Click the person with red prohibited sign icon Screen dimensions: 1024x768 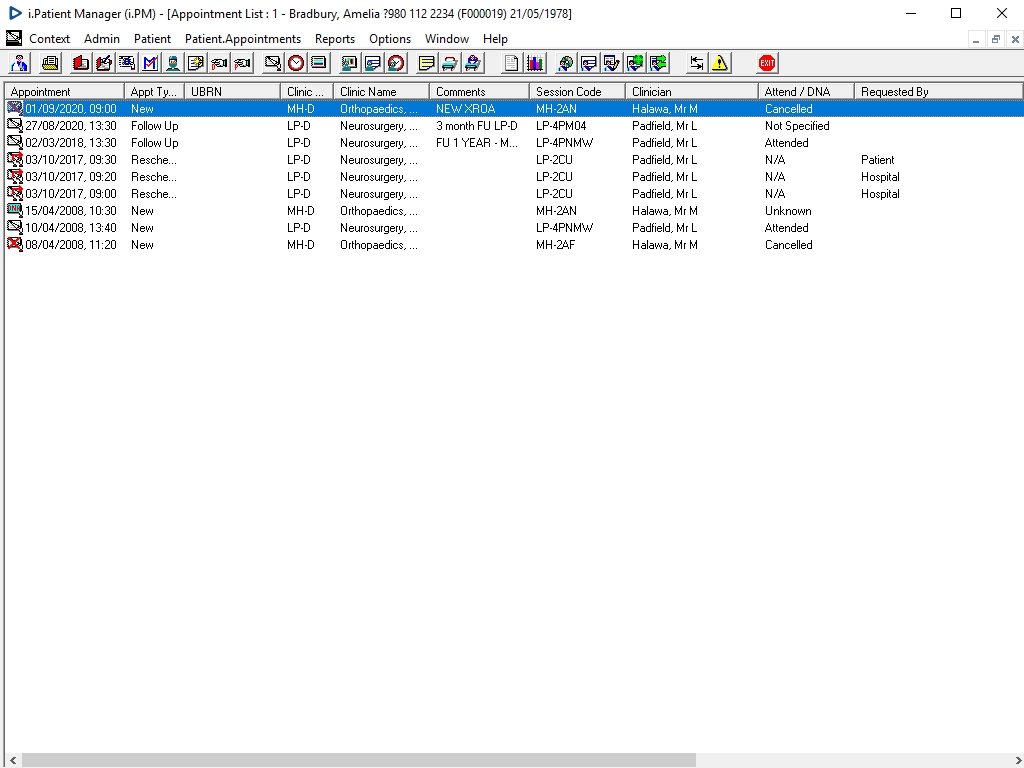point(396,63)
